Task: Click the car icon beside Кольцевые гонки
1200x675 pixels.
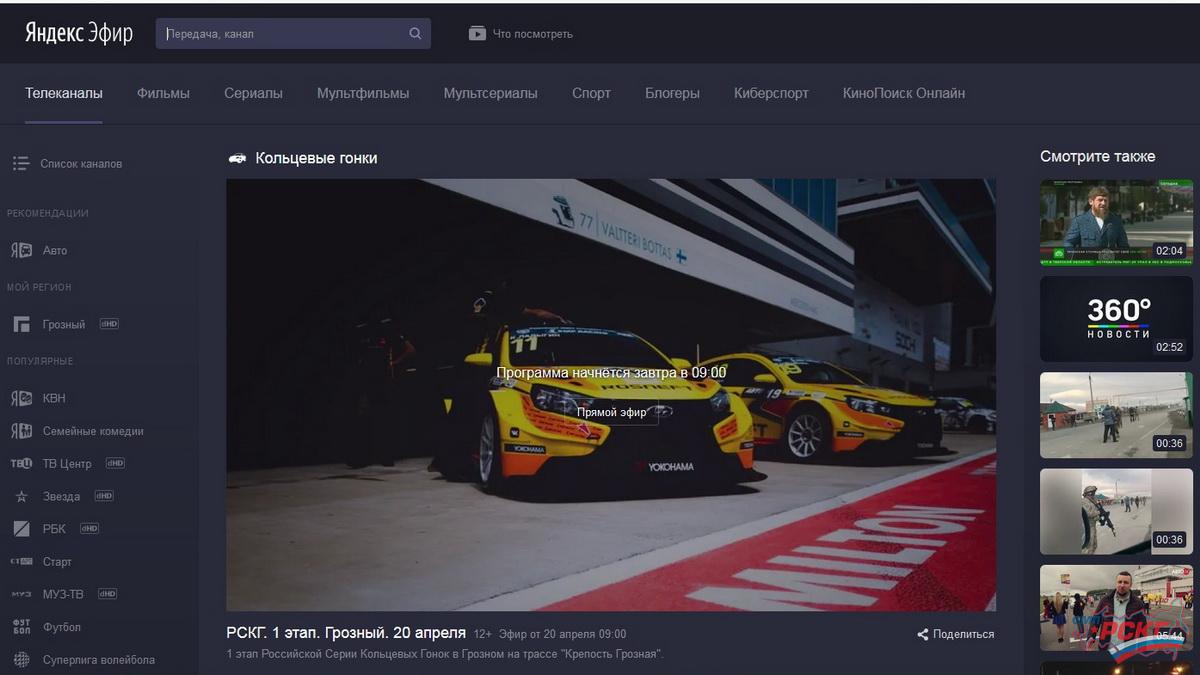Action: pyautogui.click(x=237, y=158)
